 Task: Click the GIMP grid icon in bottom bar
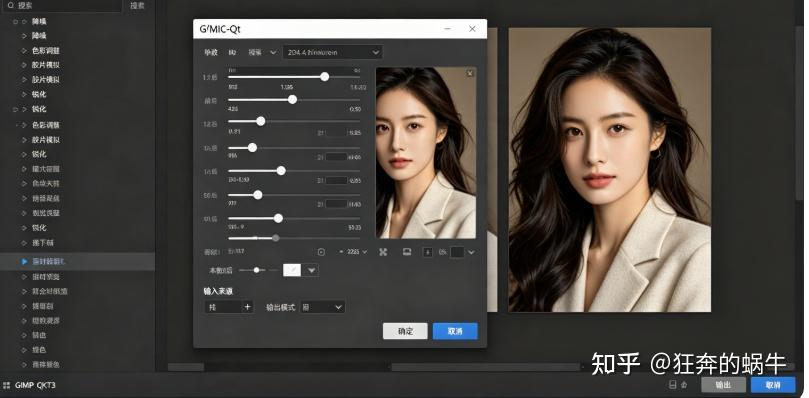coord(7,385)
